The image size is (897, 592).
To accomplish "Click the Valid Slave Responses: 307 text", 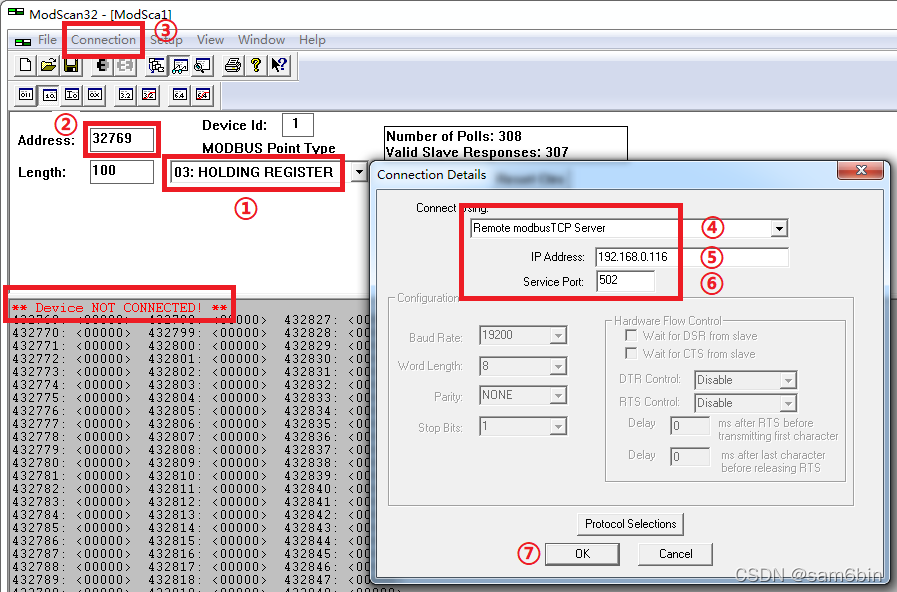I will pyautogui.click(x=477, y=152).
